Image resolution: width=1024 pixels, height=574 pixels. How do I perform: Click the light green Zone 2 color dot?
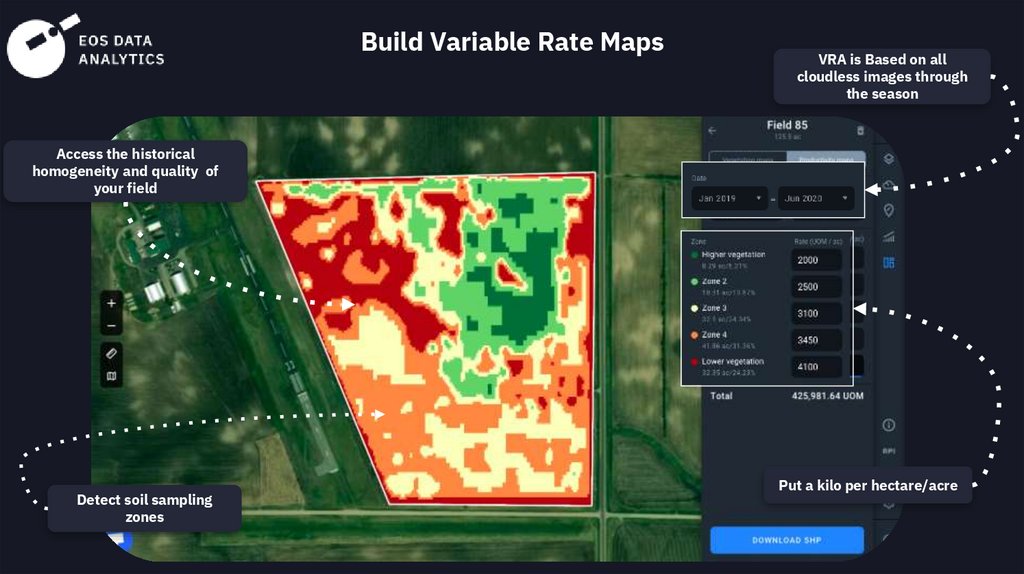coord(694,281)
